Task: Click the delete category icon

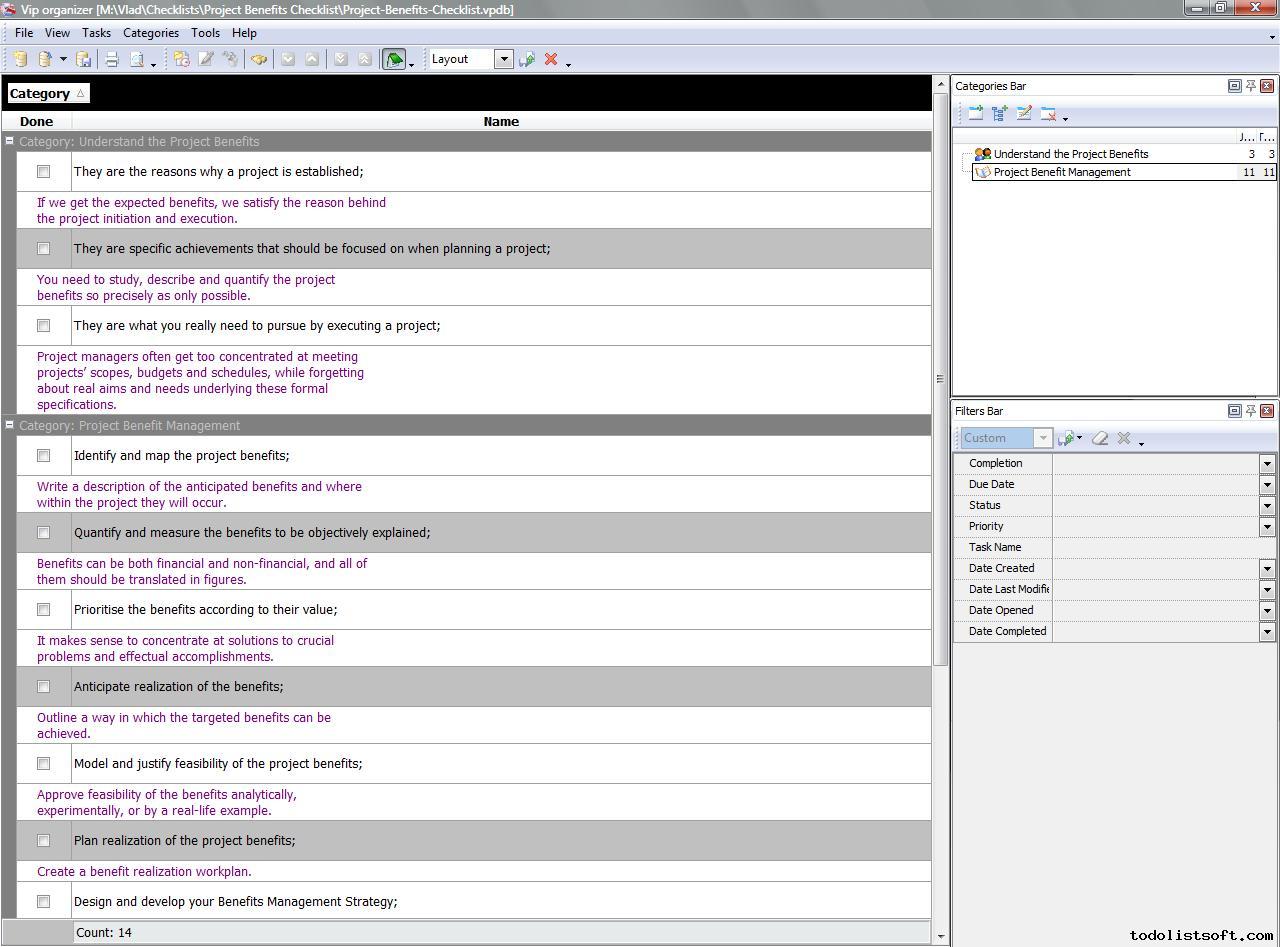Action: tap(1048, 114)
